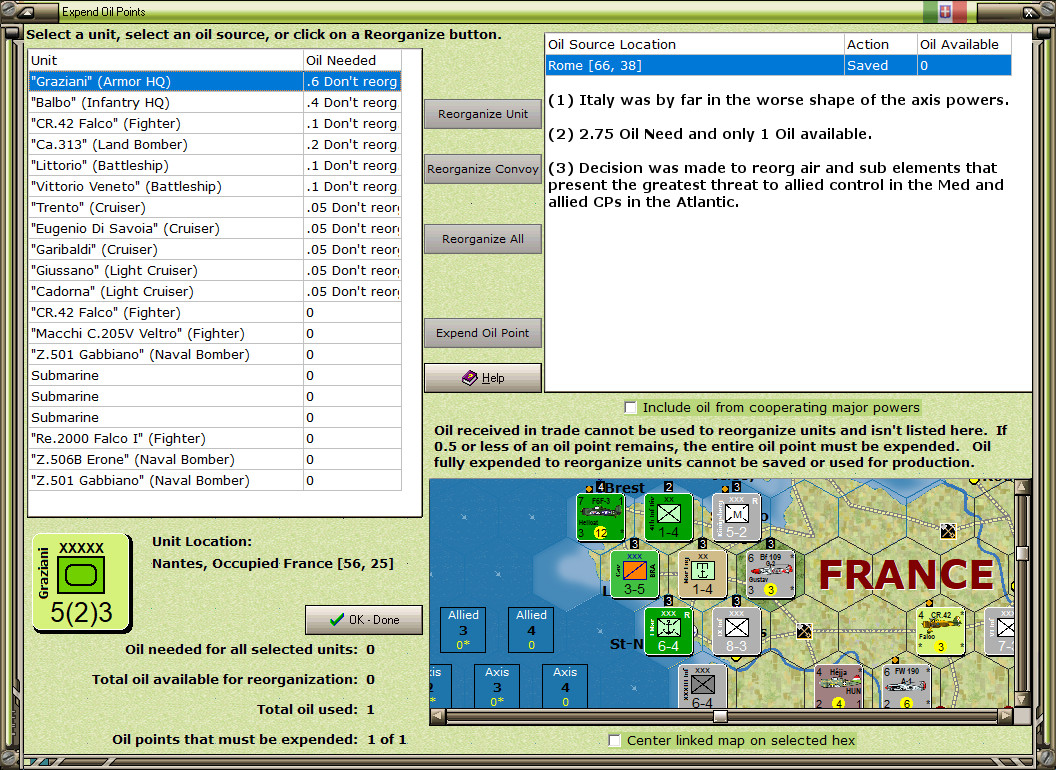Screen dimensions: 1056x770
Task: Select the "Eugenio Di Savoia" (Cruiser) row
Action: pyautogui.click(x=215, y=228)
